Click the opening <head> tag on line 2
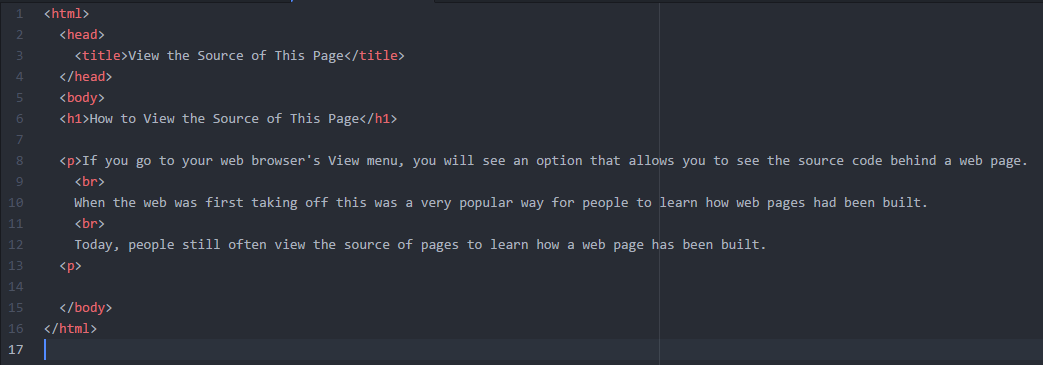The width and height of the screenshot is (1043, 365). tap(82, 35)
